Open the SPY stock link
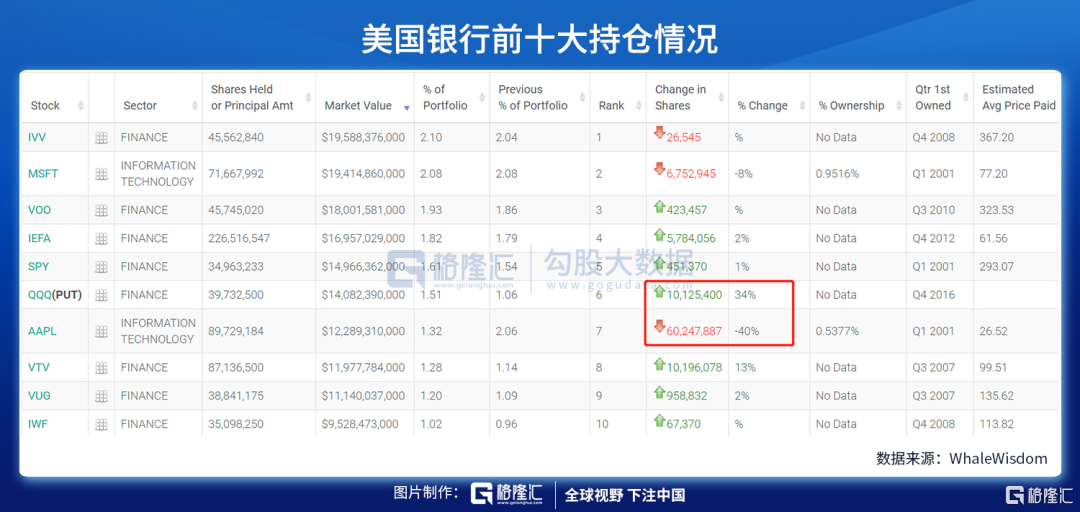This screenshot has height=512, width=1080. coord(39,267)
